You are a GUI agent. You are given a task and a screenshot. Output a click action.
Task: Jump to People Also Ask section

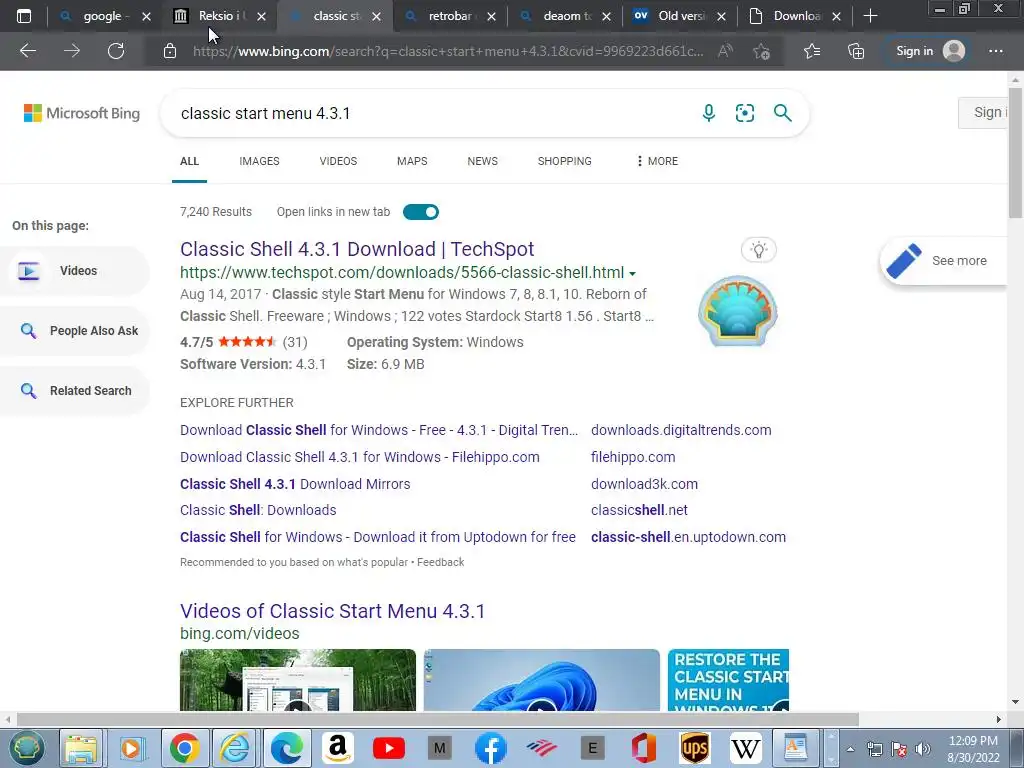(74, 330)
